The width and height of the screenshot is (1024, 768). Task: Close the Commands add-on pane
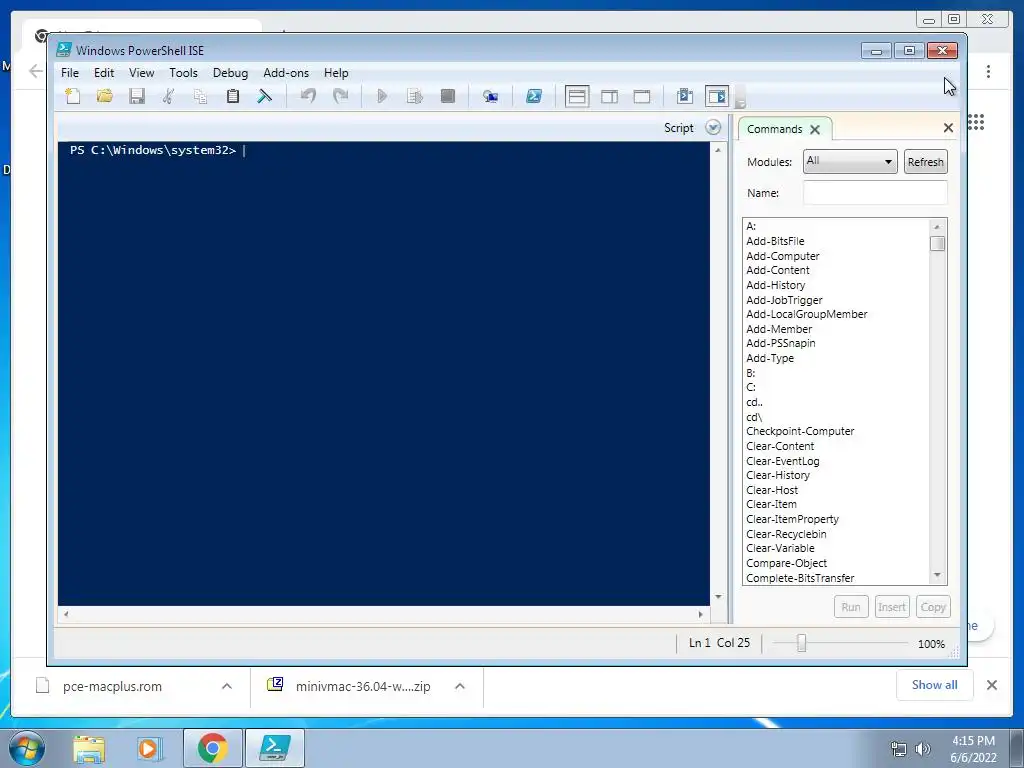[948, 128]
